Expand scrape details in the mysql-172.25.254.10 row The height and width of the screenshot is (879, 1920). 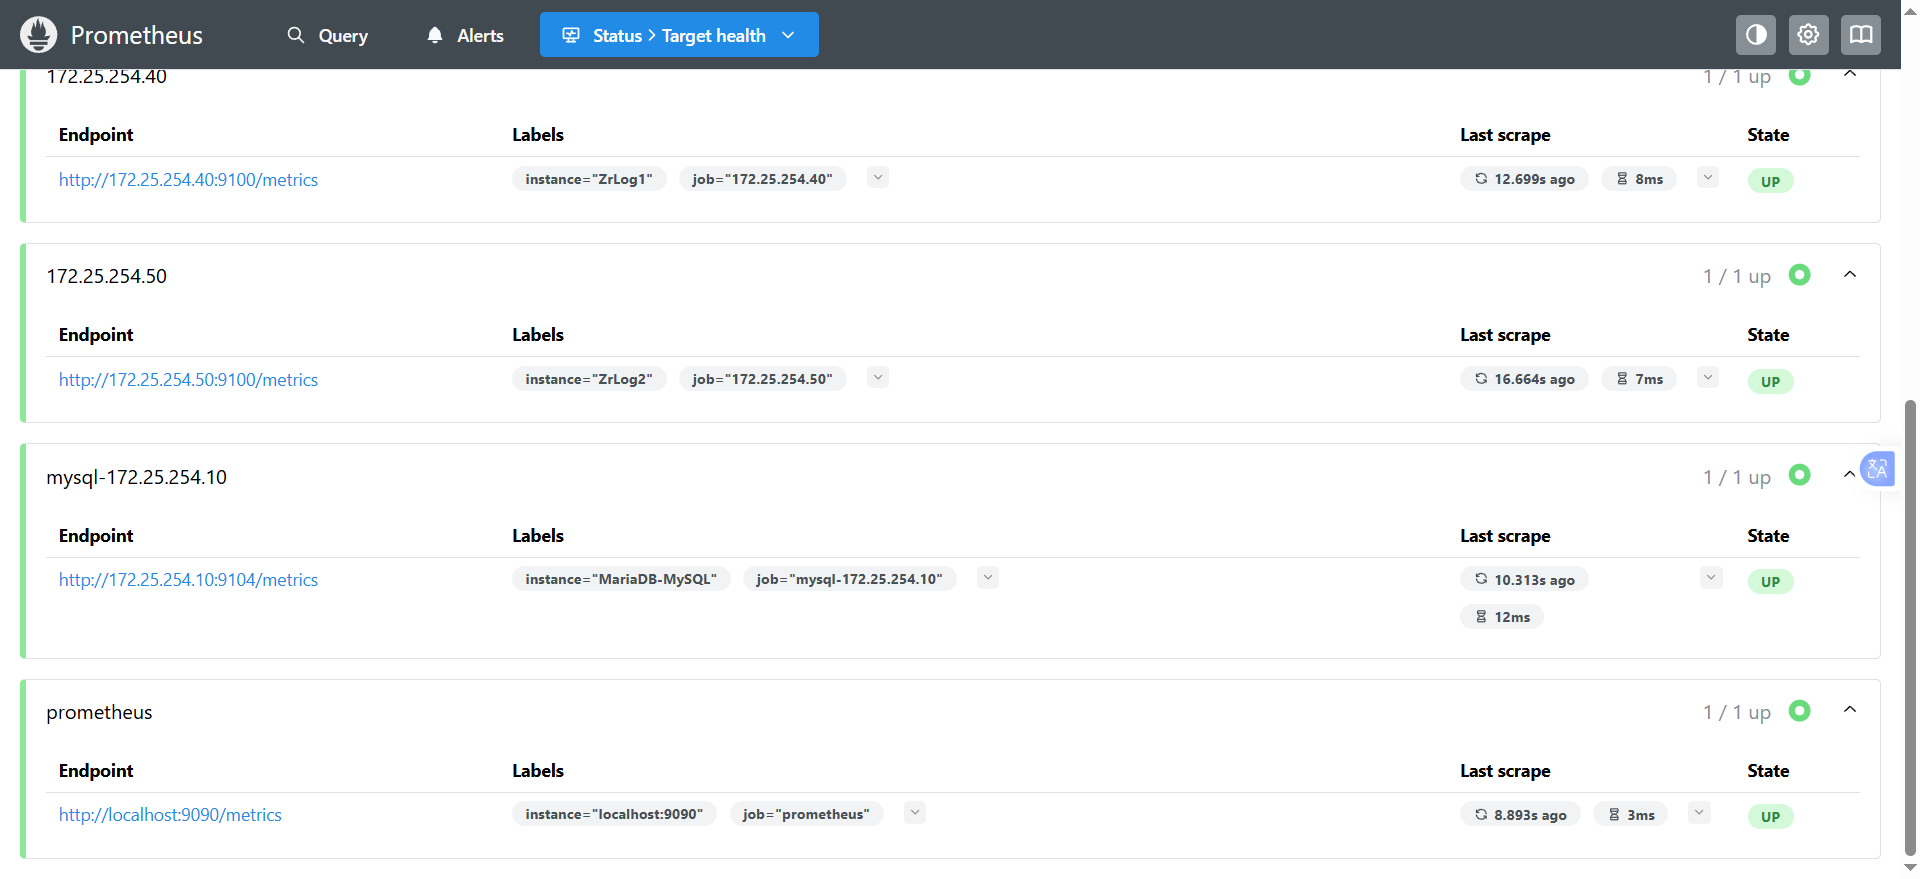[1711, 578]
